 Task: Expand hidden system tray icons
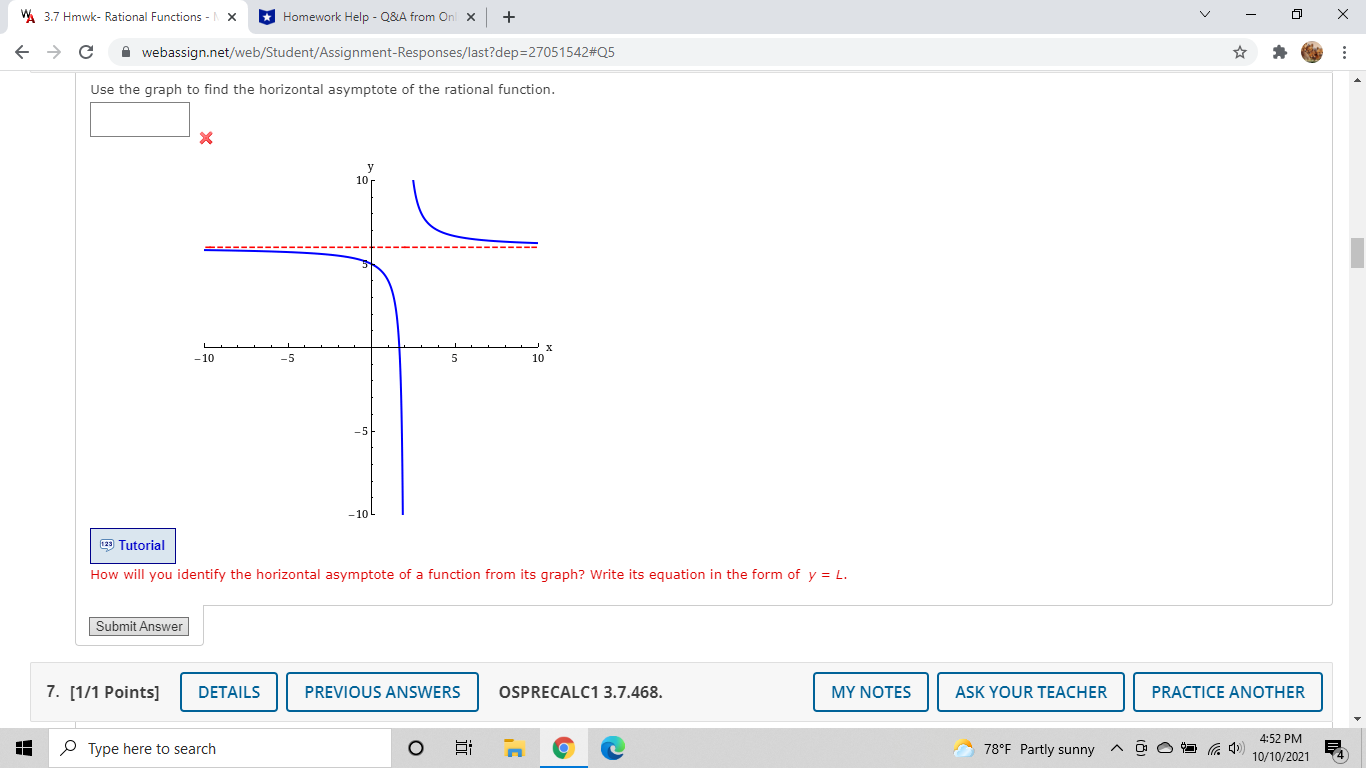pos(1115,747)
